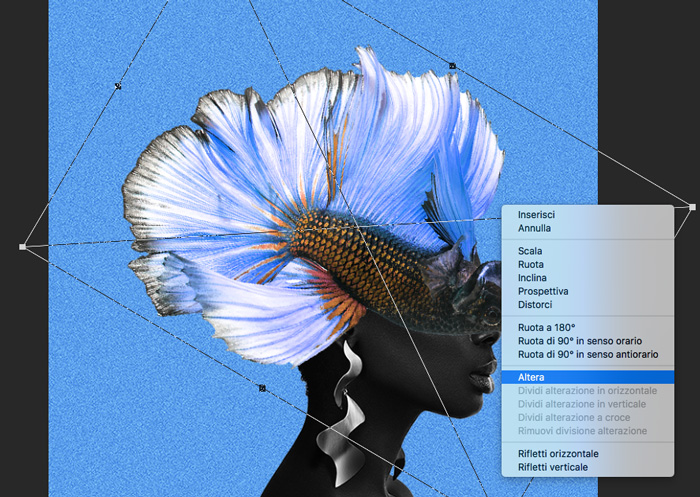The image size is (700, 497).
Task: Choose Rifletti verticale
Action: click(x=588, y=467)
